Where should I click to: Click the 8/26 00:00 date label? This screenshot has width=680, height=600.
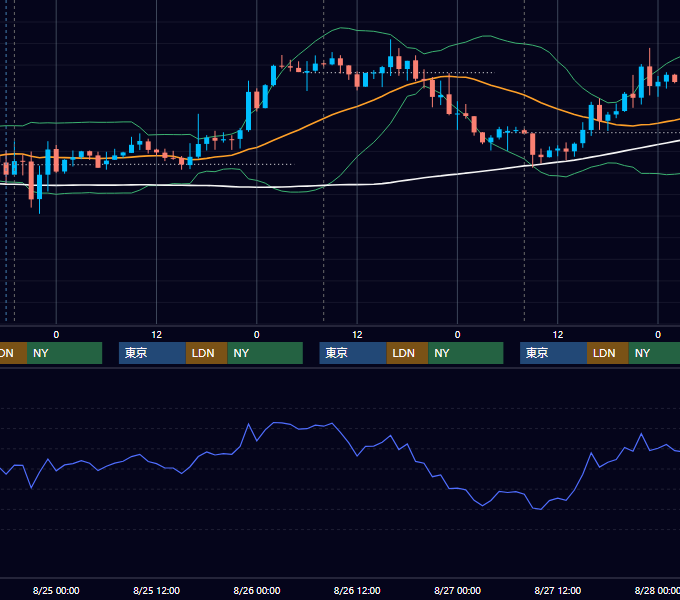click(257, 590)
